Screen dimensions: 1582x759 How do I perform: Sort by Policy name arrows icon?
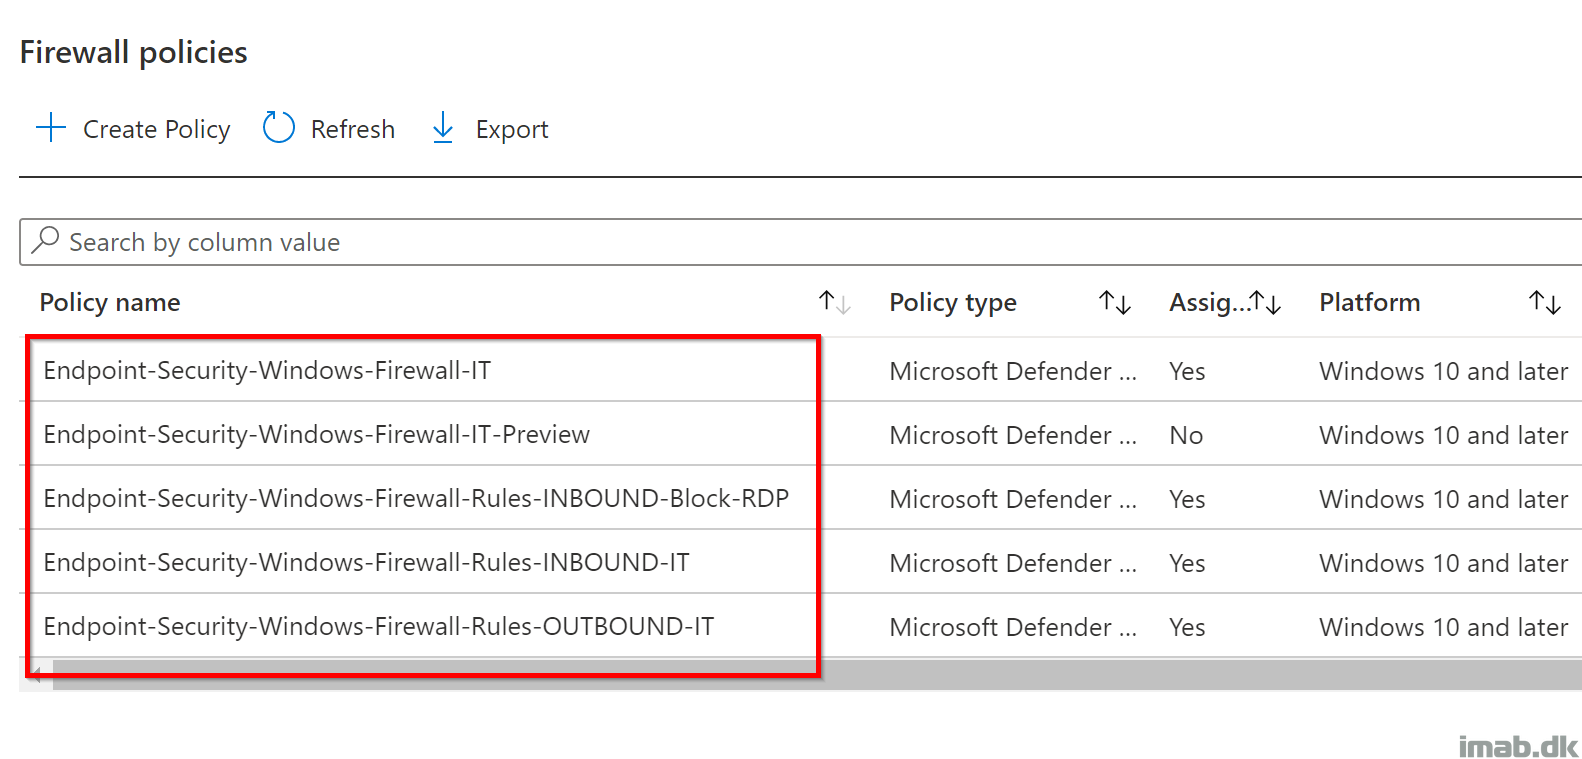(834, 302)
